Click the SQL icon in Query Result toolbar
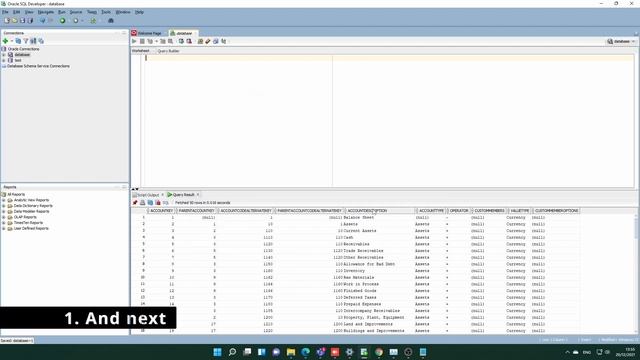Screen dimensions: 640x360 click(166, 202)
